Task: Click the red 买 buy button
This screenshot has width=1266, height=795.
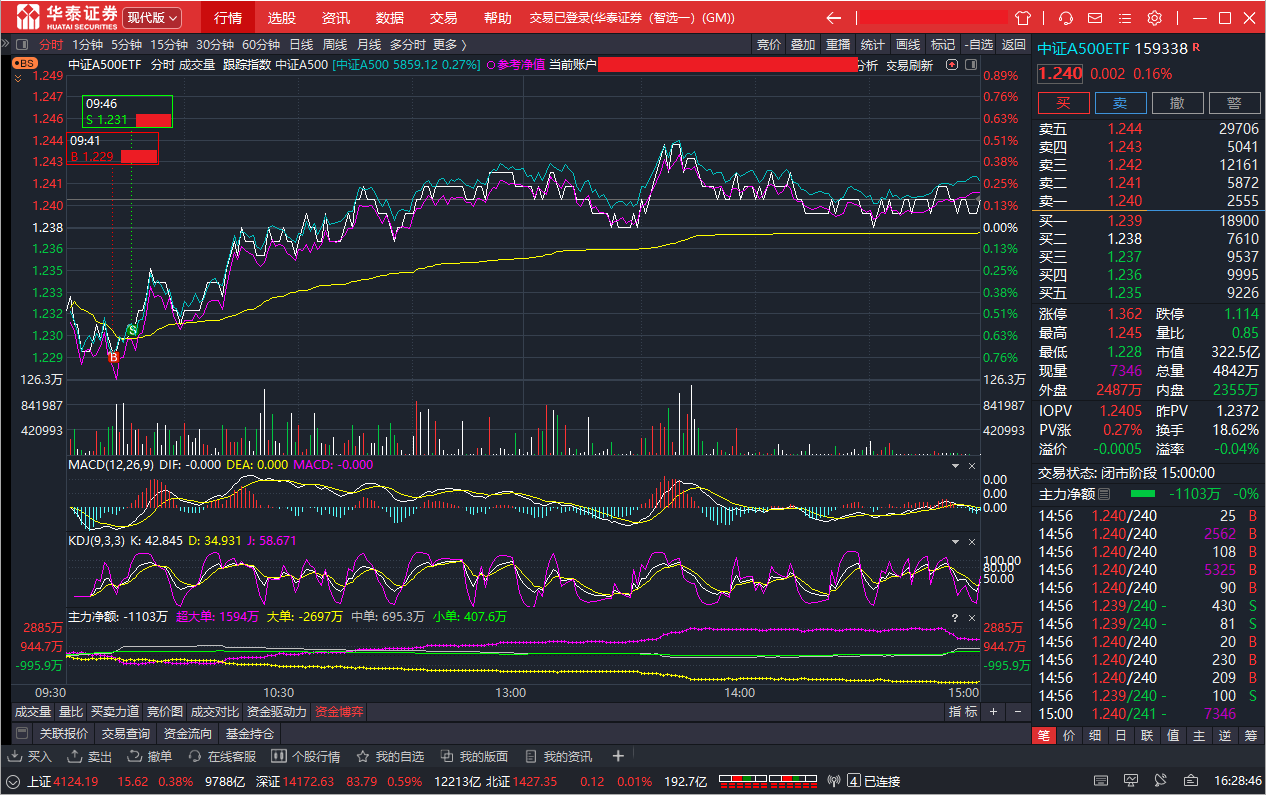Action: 1063,103
